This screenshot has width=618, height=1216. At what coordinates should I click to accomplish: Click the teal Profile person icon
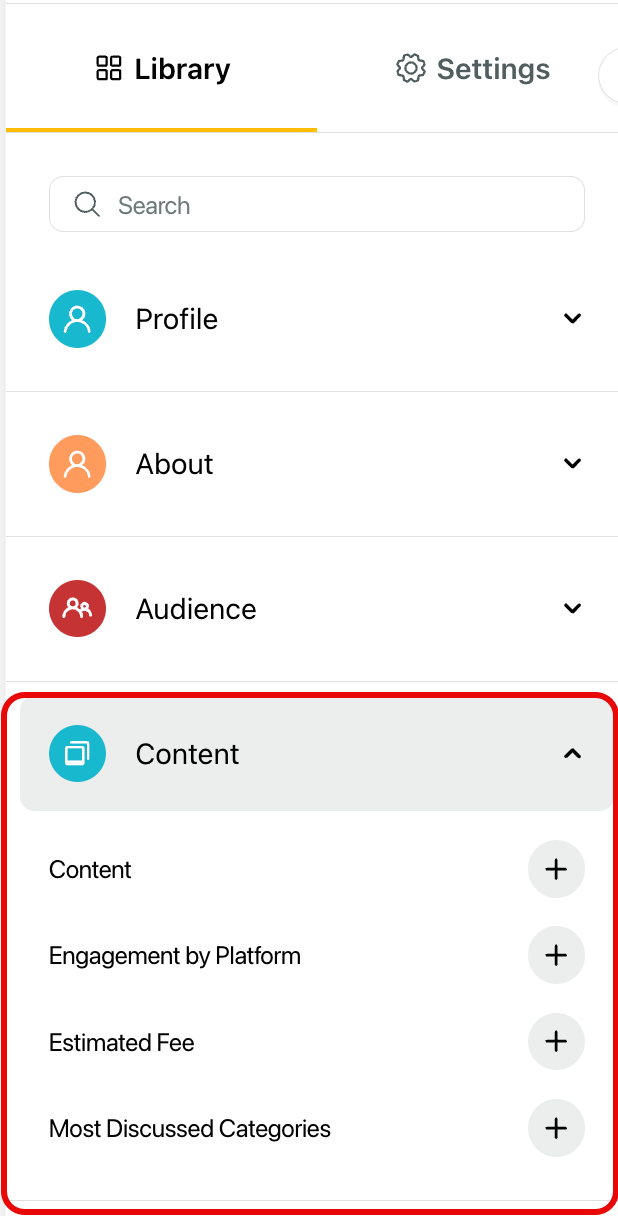coord(77,319)
